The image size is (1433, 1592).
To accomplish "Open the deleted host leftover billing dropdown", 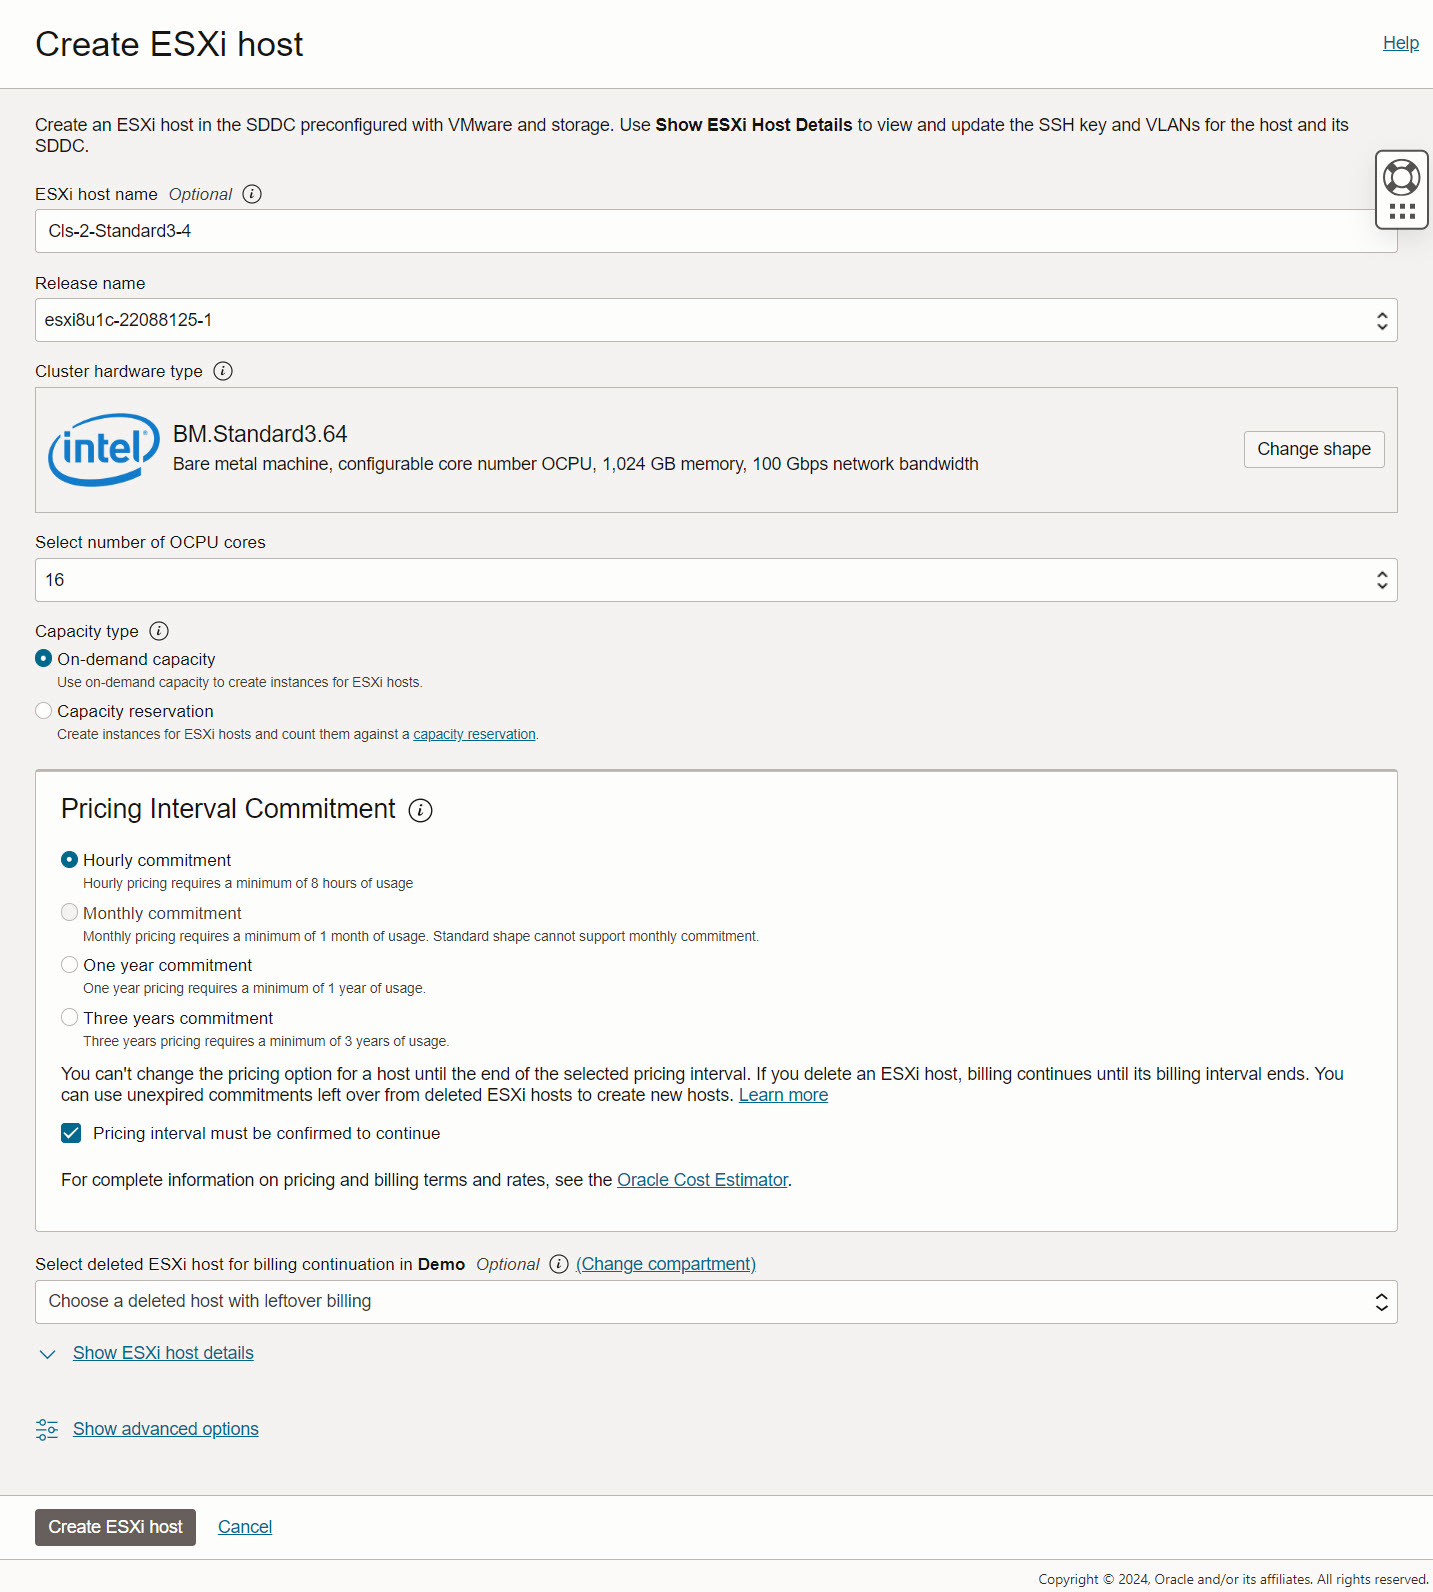I will tap(716, 1302).
